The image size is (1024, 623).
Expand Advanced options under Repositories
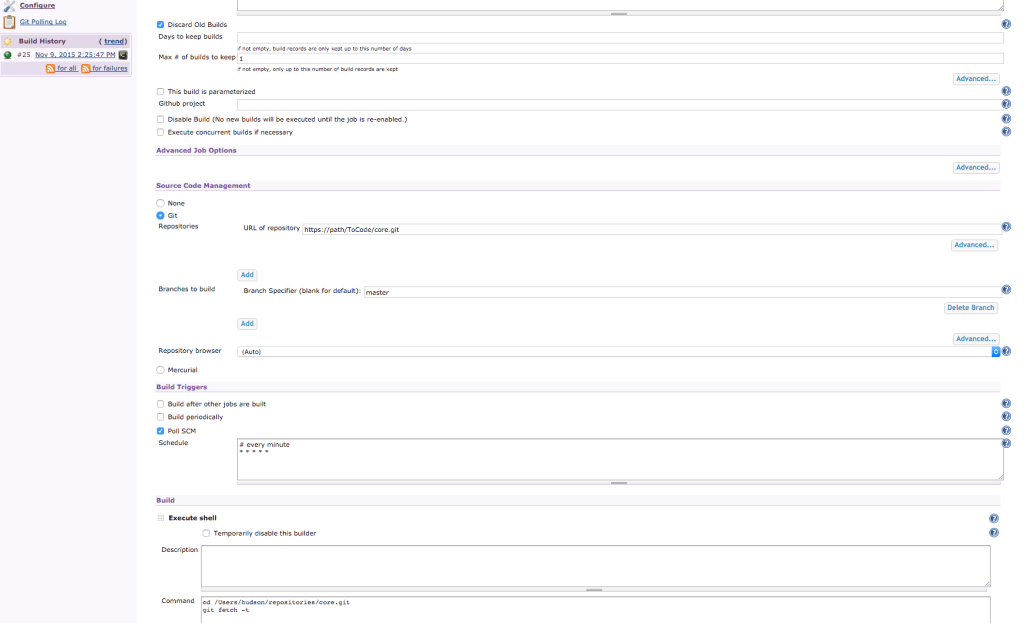pyautogui.click(x=973, y=245)
